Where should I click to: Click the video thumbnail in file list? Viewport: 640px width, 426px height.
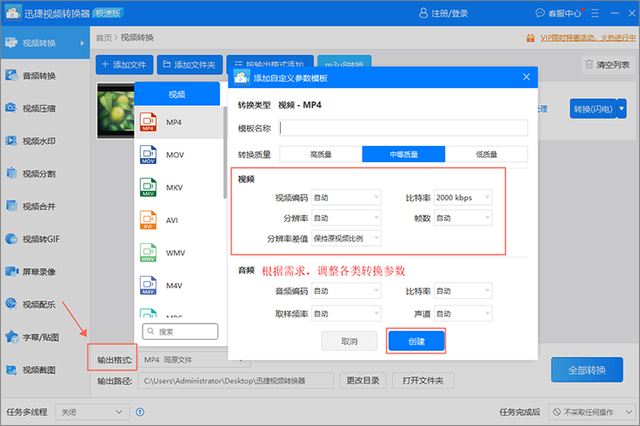[x=116, y=111]
